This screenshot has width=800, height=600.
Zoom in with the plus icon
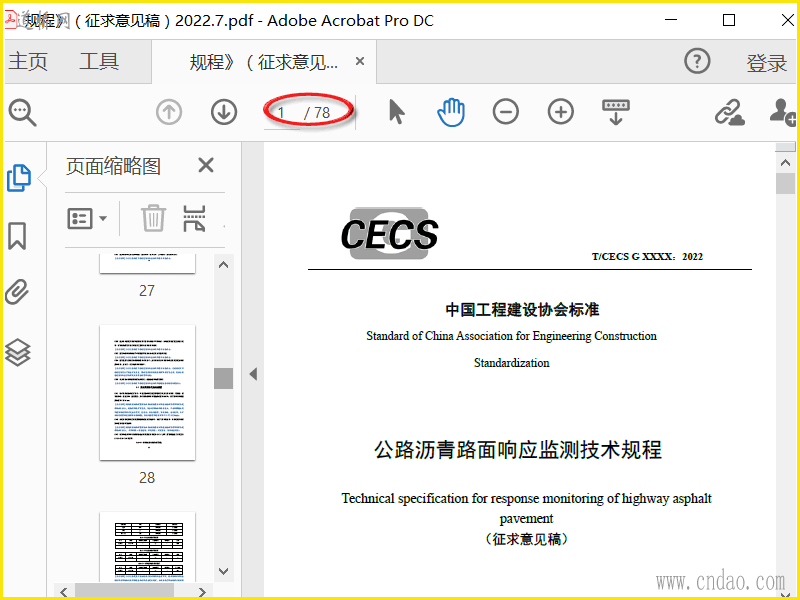click(561, 112)
